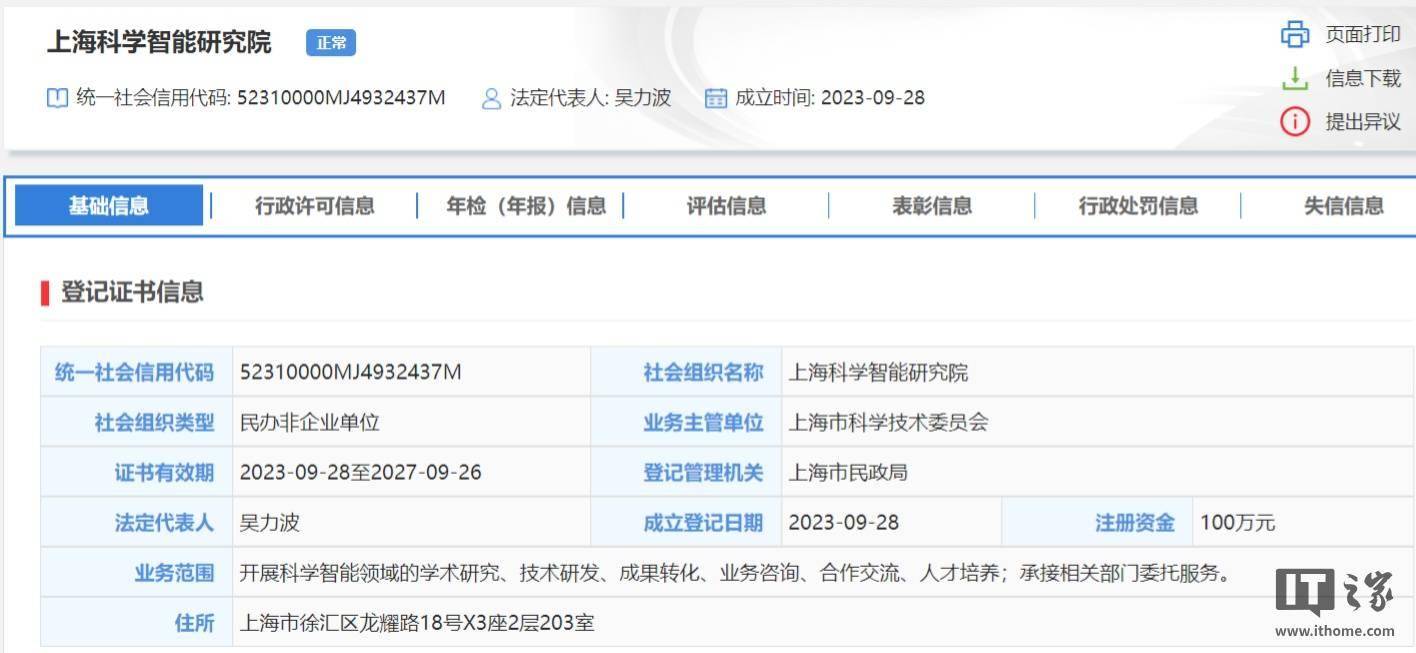Open the 表彰信息 tab
This screenshot has width=1416, height=653.
pyautogui.click(x=932, y=206)
